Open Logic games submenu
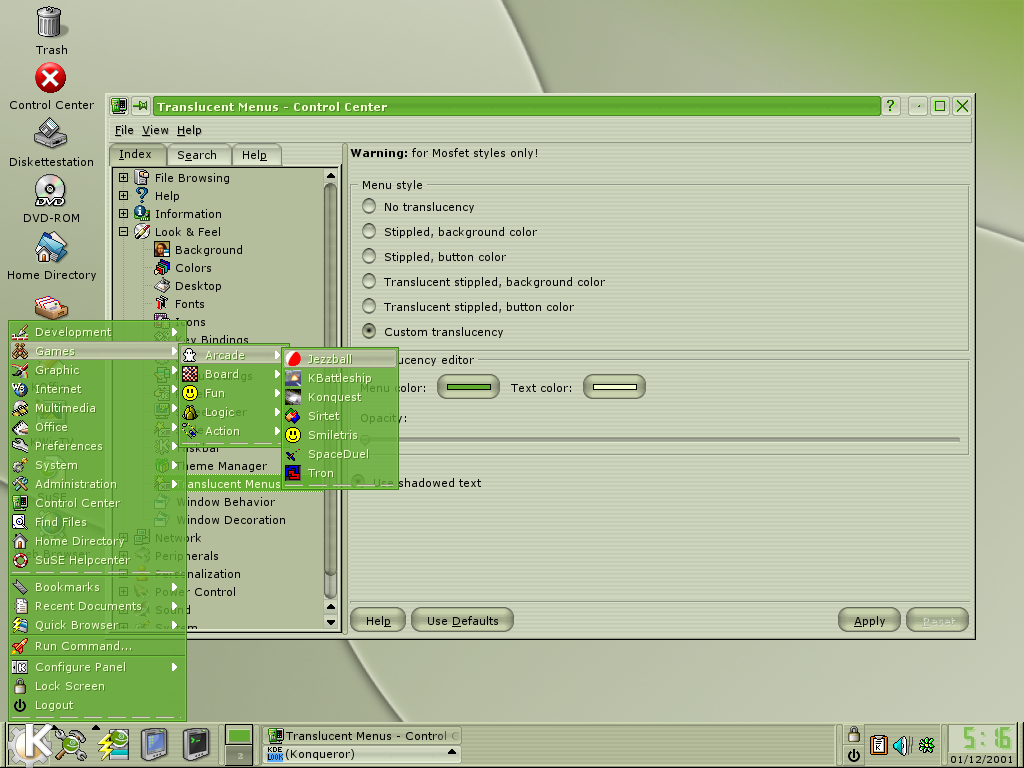1024x768 pixels. click(x=231, y=412)
